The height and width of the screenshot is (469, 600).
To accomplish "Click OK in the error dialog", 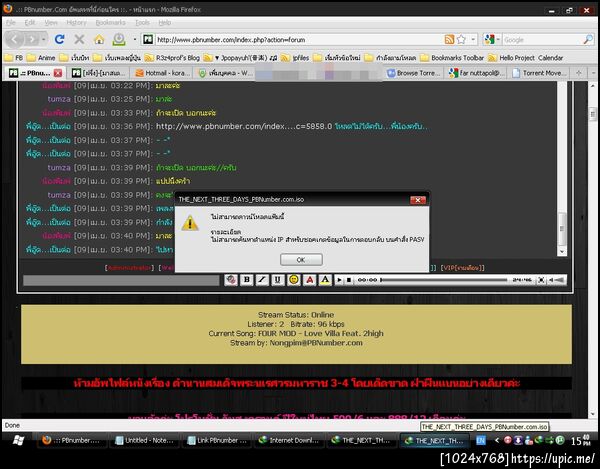I will tap(301, 260).
